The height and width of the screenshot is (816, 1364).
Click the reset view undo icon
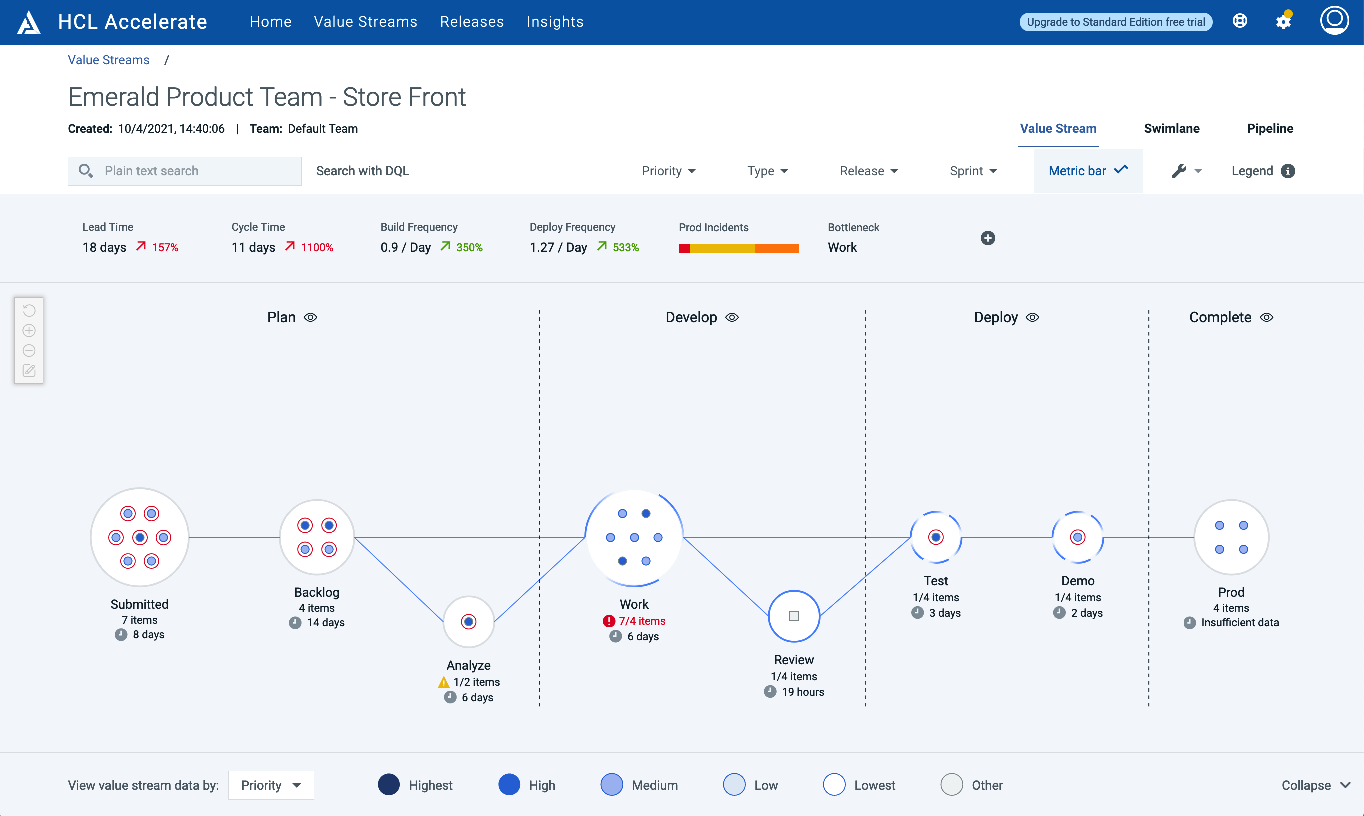click(29, 311)
